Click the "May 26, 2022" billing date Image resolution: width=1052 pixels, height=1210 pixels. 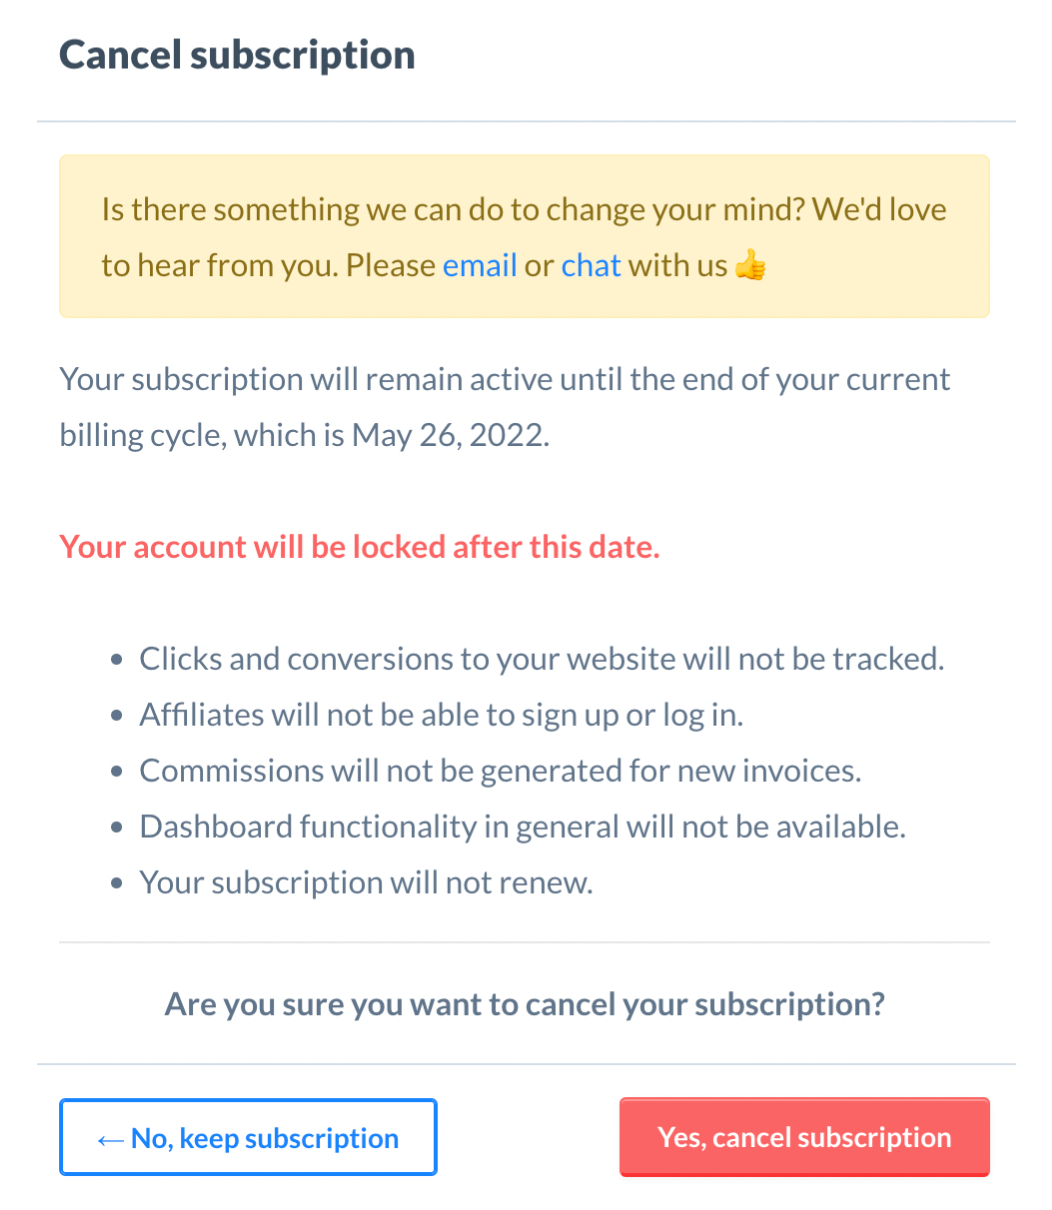(448, 436)
